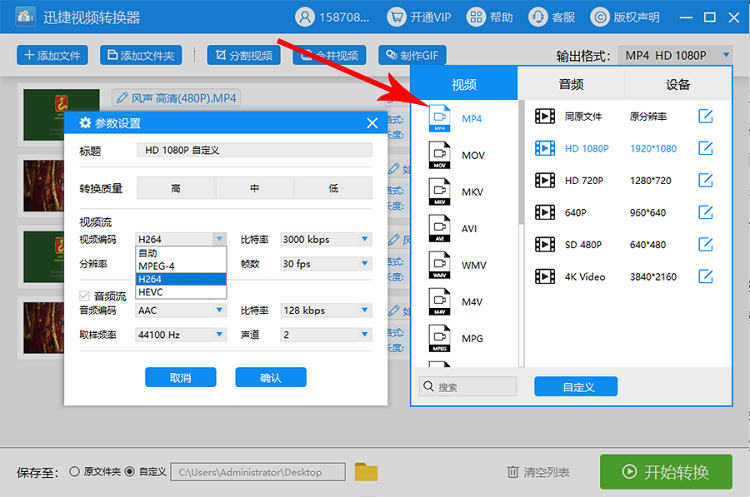This screenshot has height=497, width=750.
Task: Select the MOV format file icon
Action: click(x=440, y=155)
